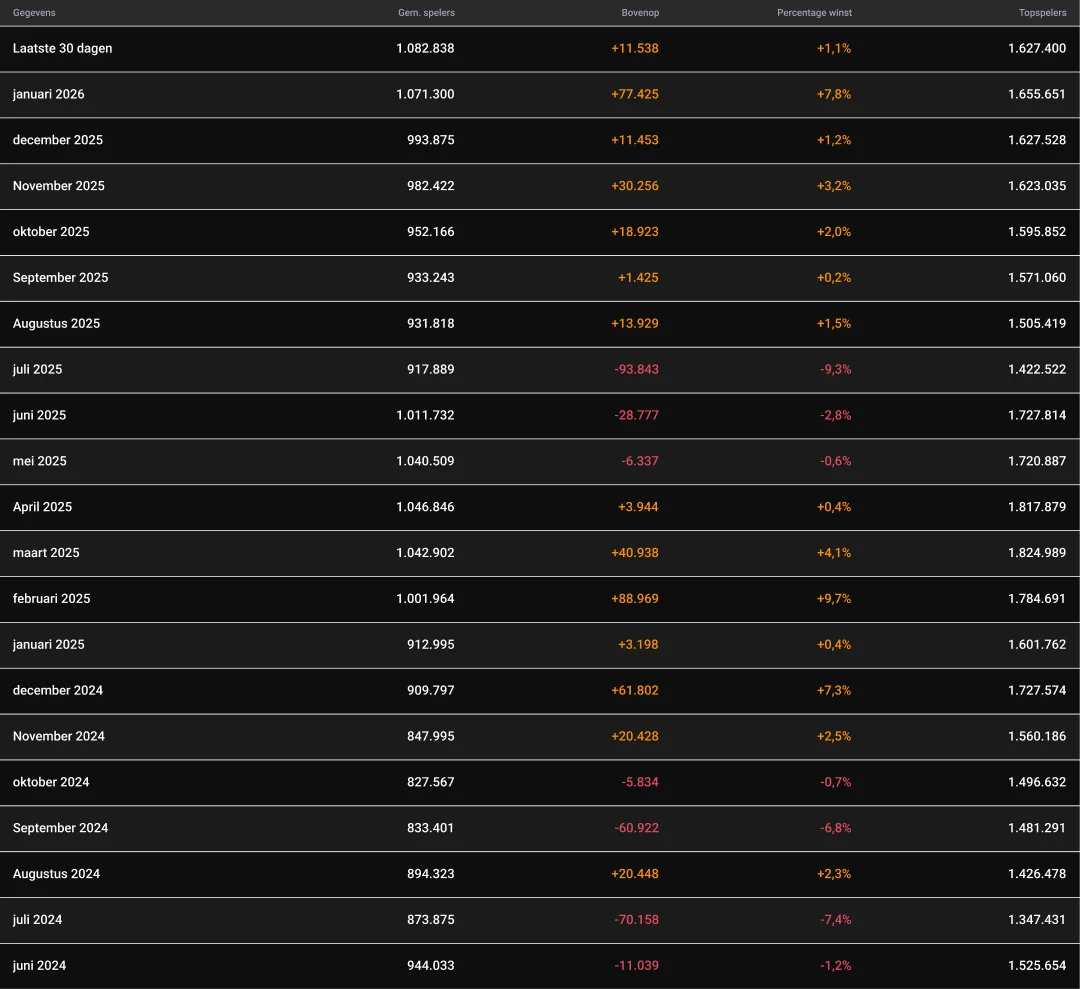Select the juni 2024 row label

39,966
